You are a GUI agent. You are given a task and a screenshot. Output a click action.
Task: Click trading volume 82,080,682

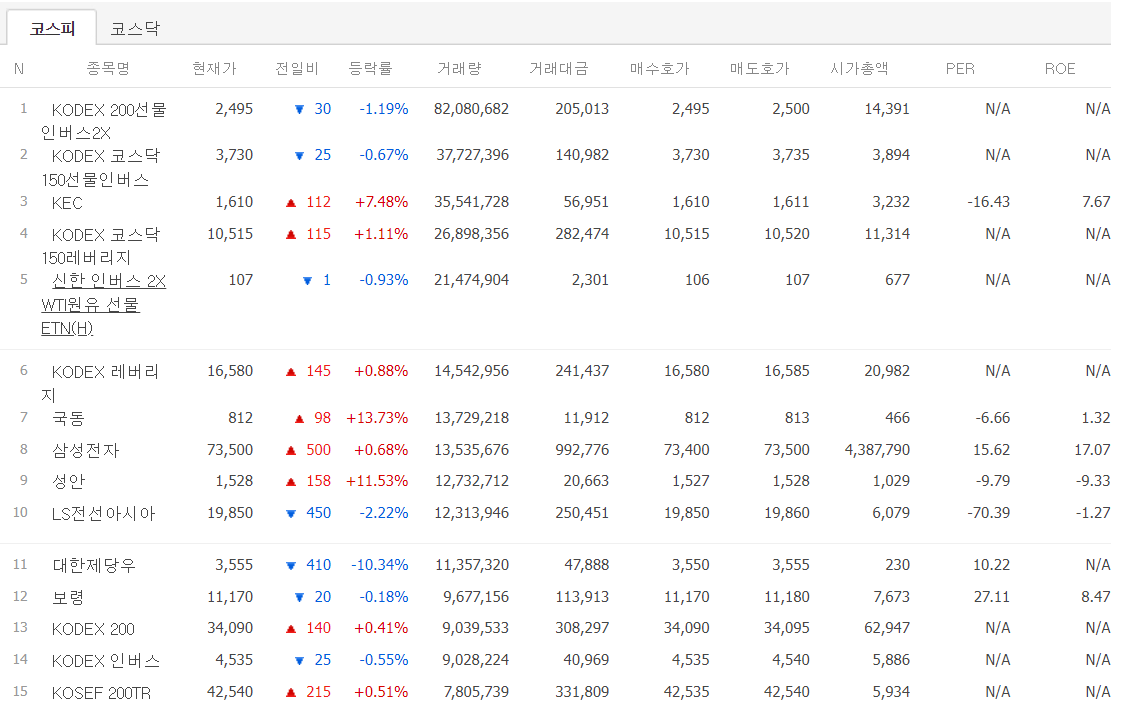(x=471, y=109)
